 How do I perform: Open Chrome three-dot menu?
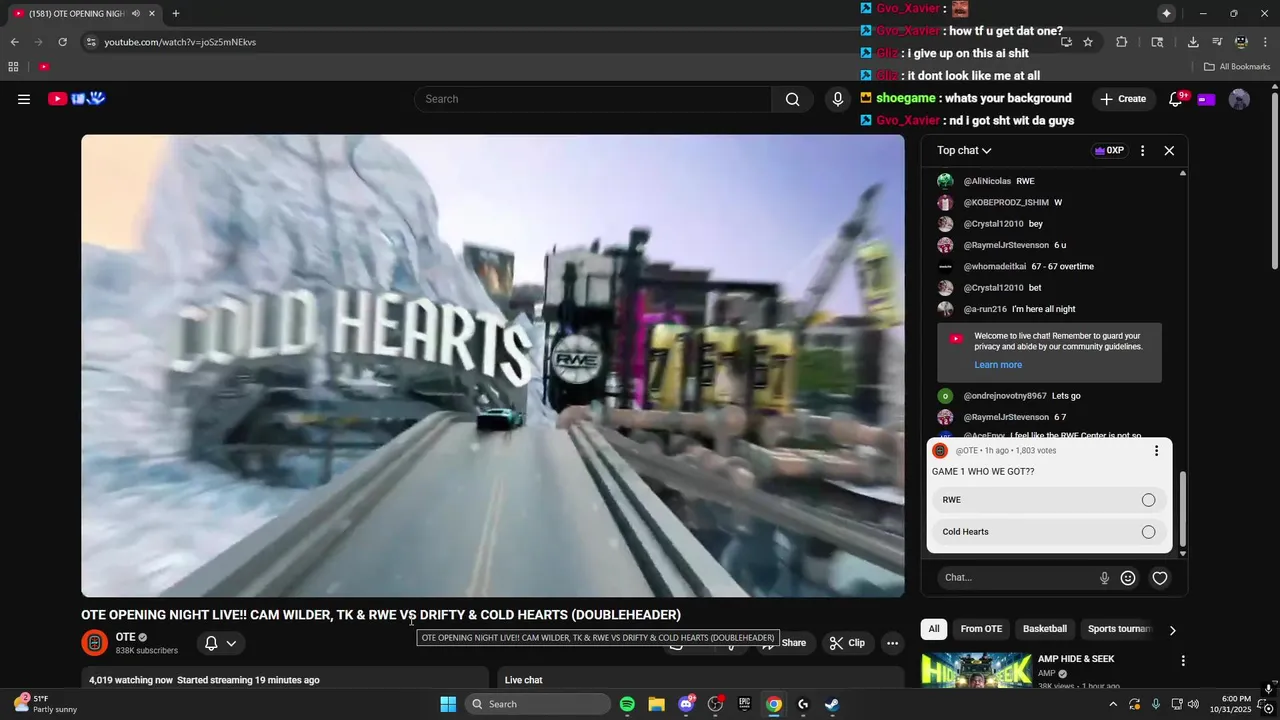1265,42
